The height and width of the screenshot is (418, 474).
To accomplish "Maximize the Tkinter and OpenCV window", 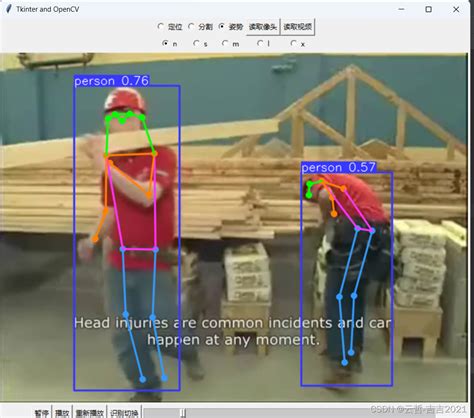I will coord(429,9).
